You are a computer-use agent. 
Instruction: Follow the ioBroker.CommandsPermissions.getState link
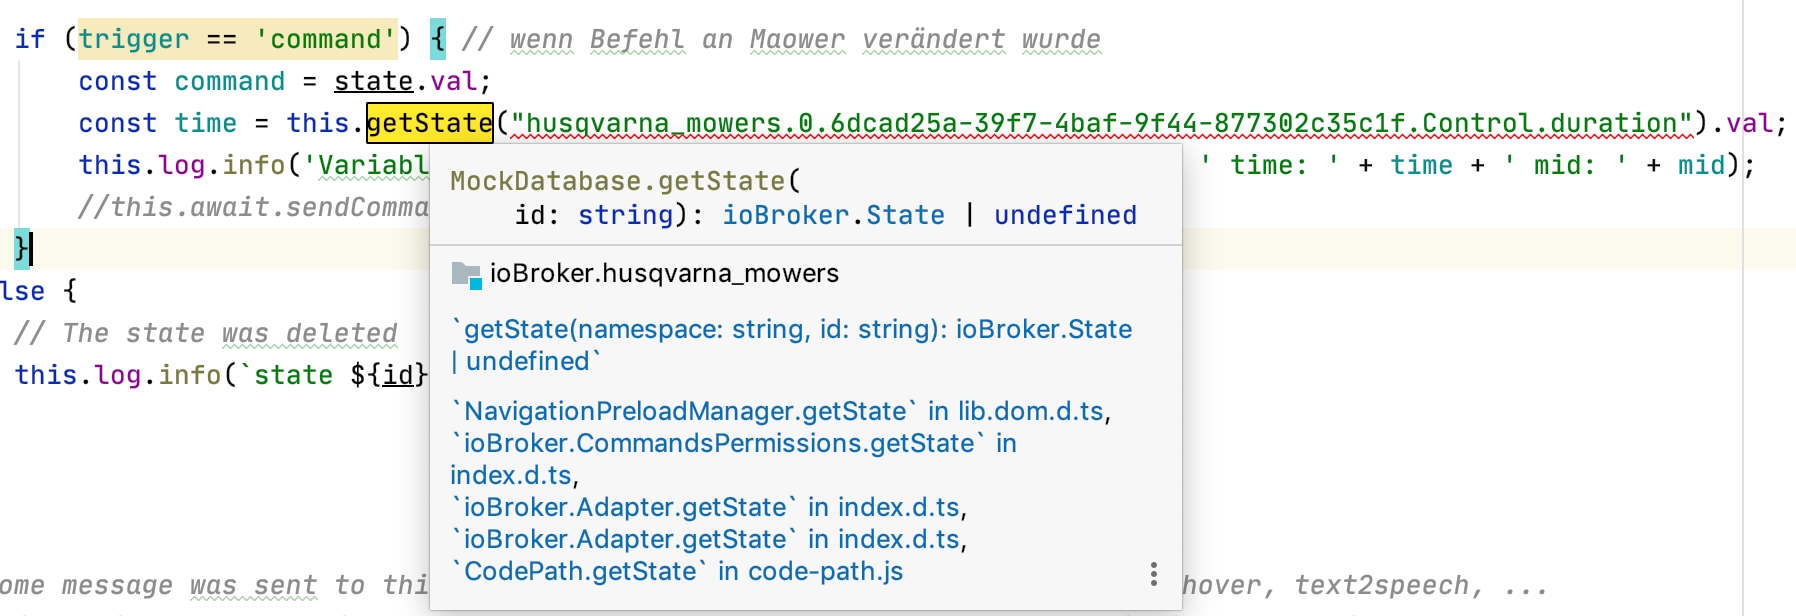718,443
